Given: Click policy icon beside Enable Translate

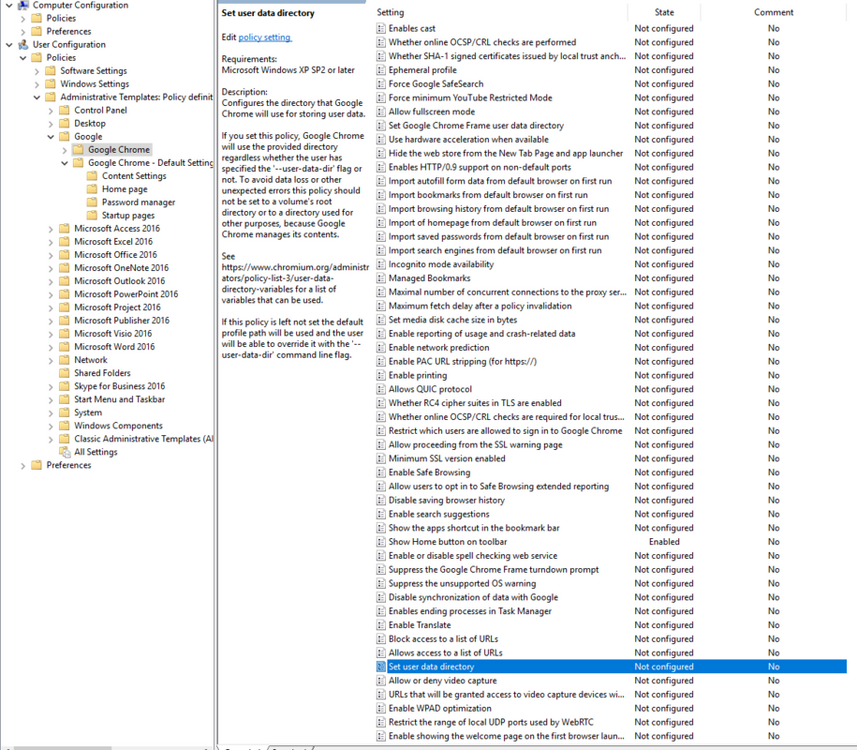Looking at the screenshot, I should click(381, 625).
